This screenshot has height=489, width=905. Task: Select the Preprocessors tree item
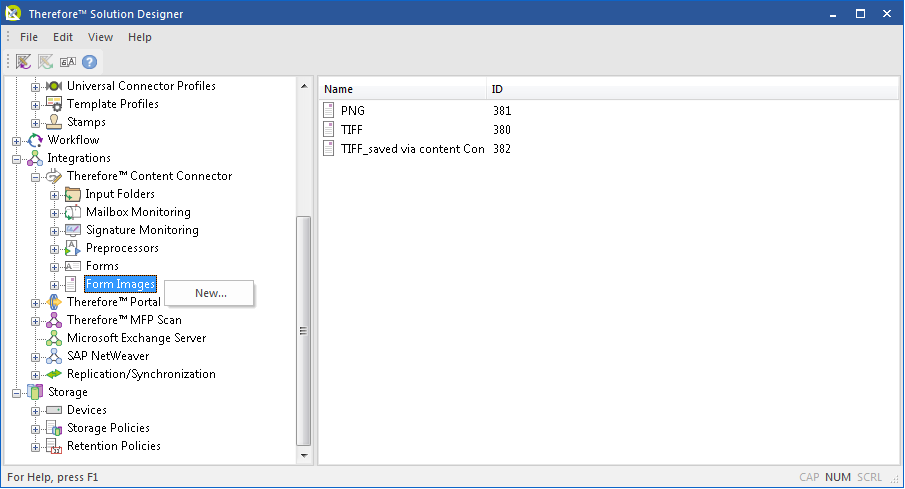[x=122, y=248]
